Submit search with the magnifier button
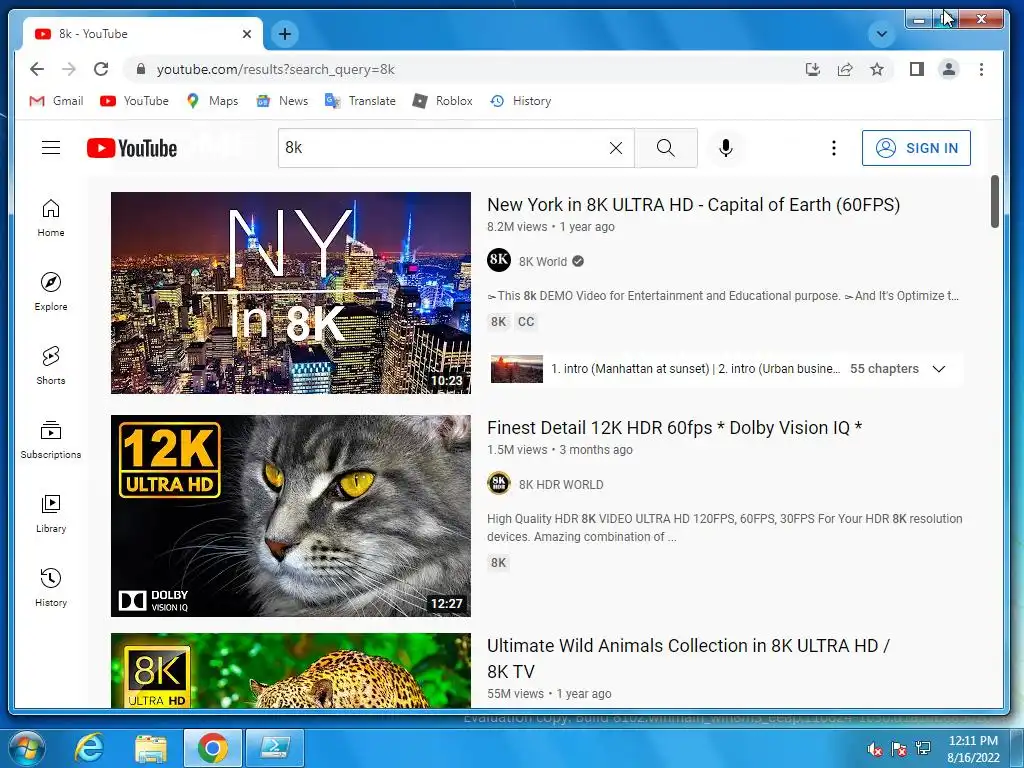 click(x=665, y=148)
